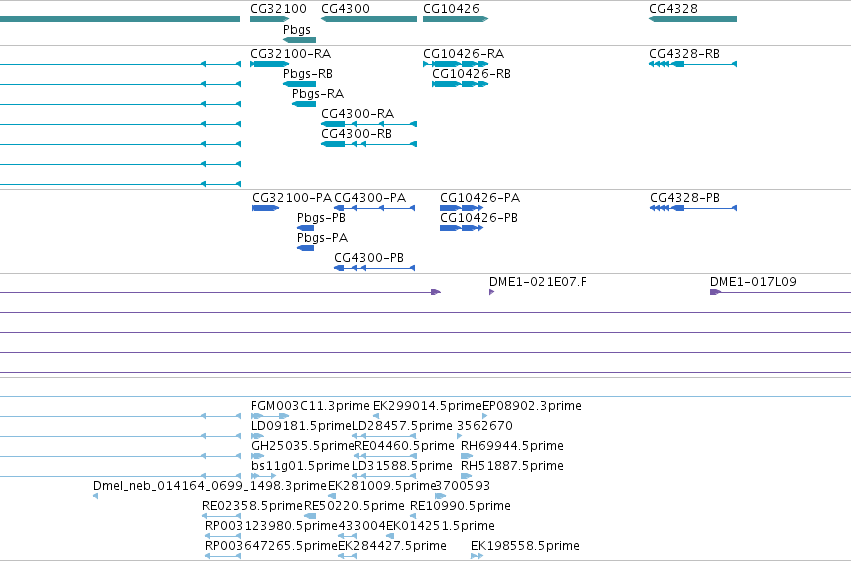Select protein Pbgs-PB label

(x=321, y=218)
